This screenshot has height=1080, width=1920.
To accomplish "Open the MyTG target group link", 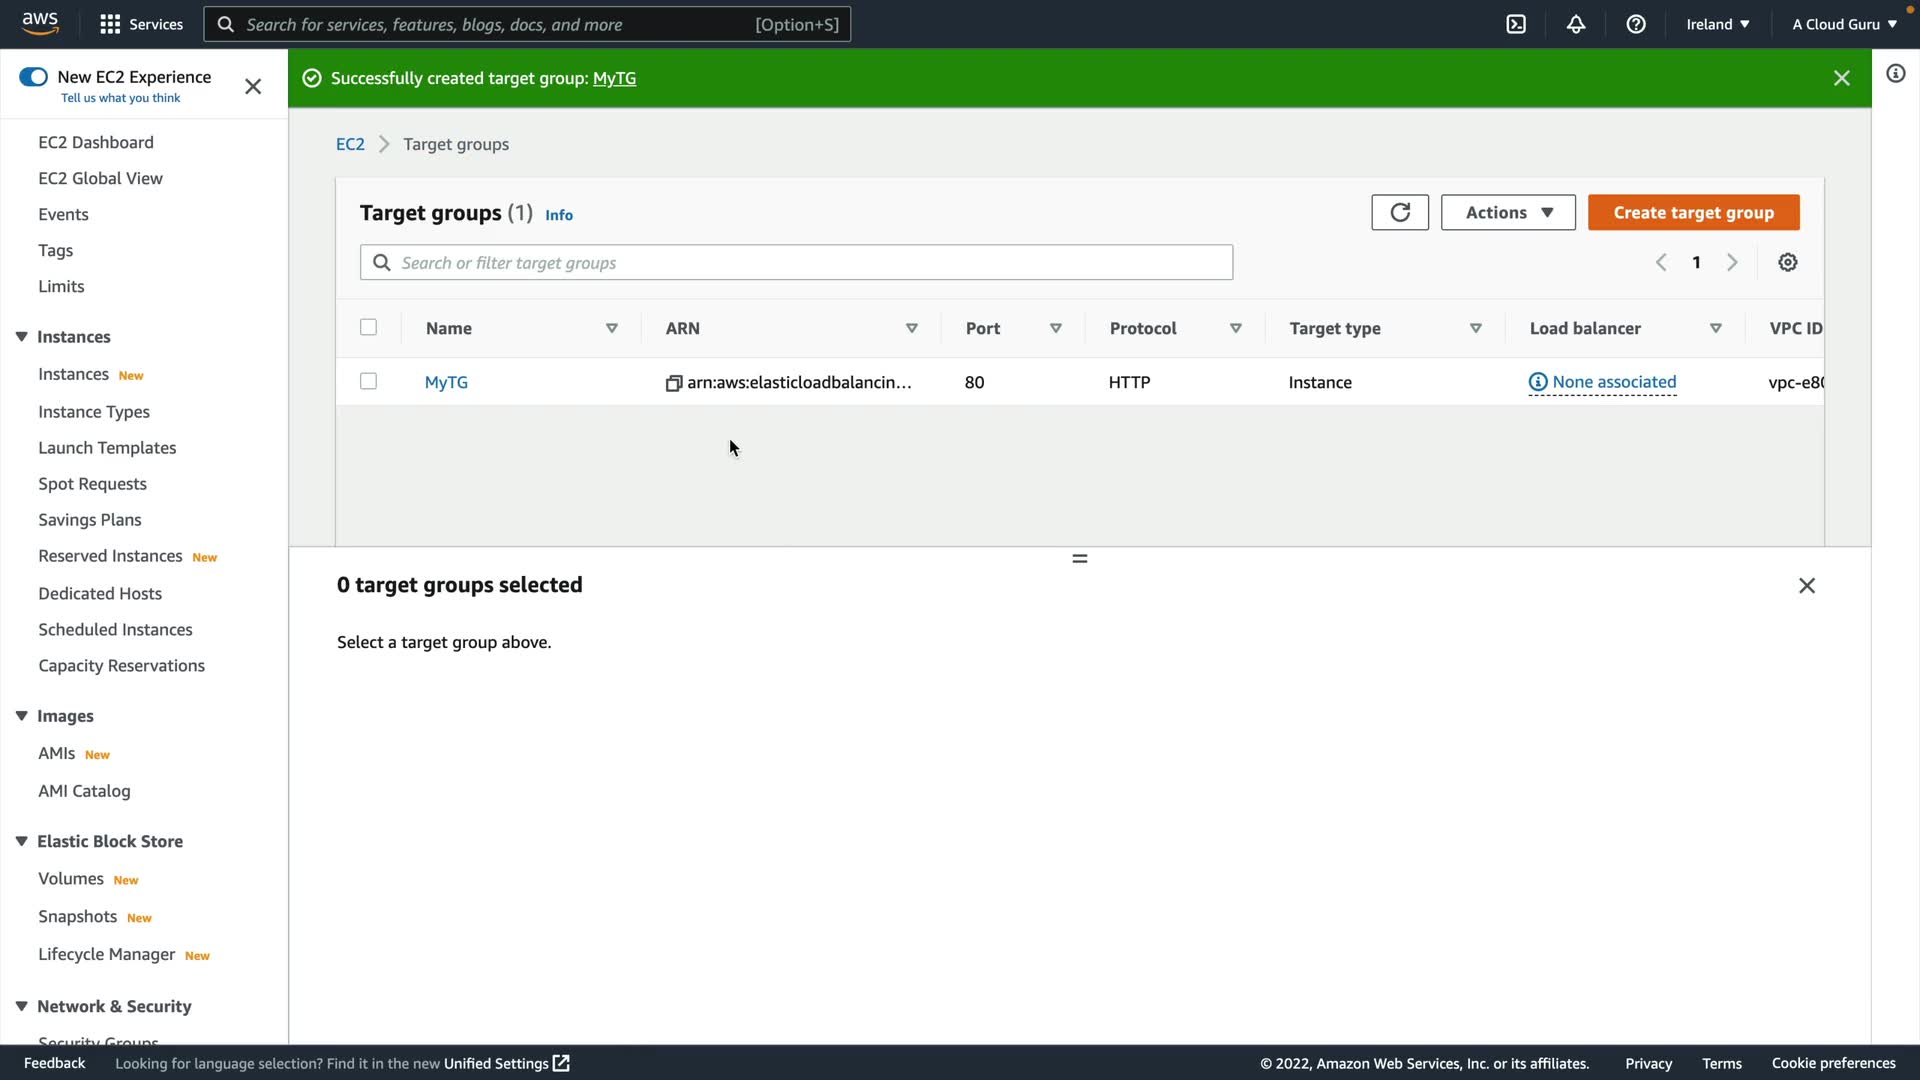I will point(446,382).
